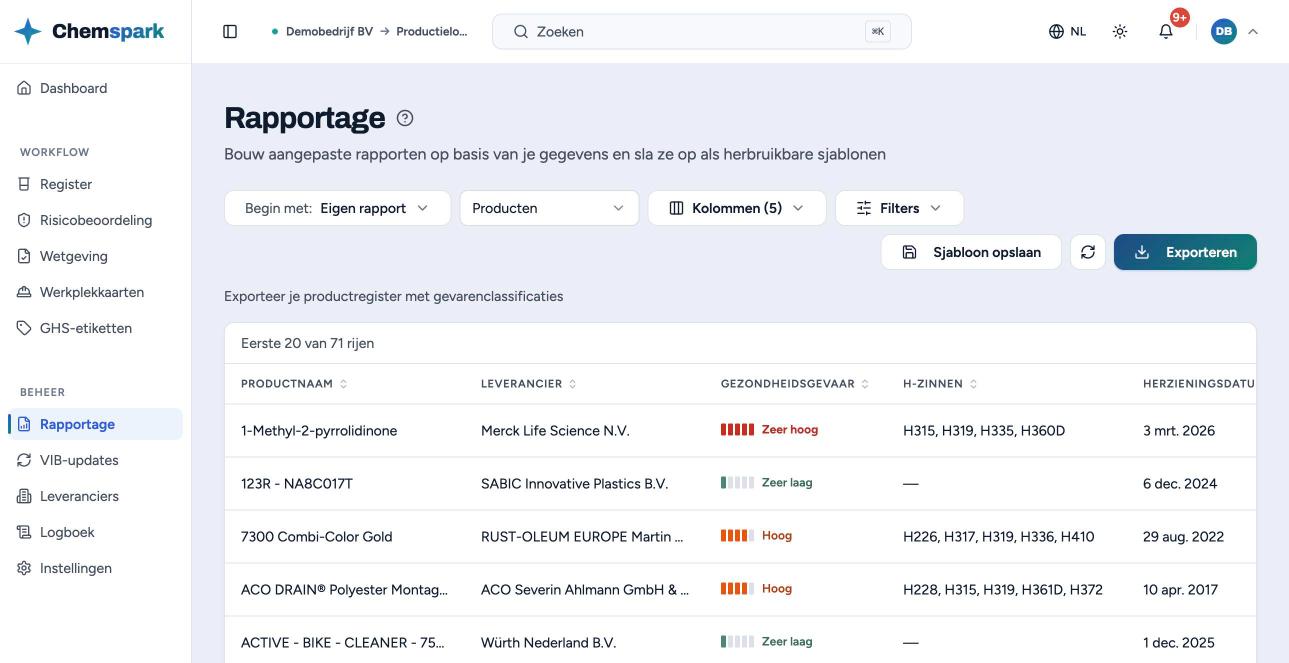The width and height of the screenshot is (1289, 663).
Task: Expand the Kolommen (5) dropdown
Action: tap(737, 208)
